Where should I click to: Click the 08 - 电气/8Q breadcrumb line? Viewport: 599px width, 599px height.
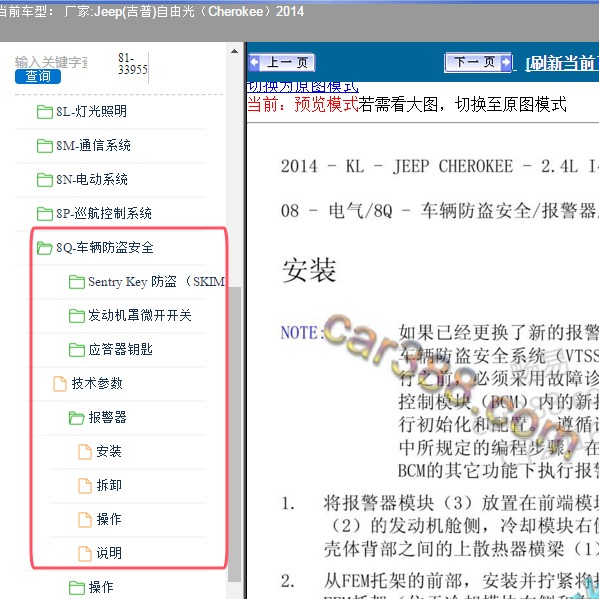(440, 210)
